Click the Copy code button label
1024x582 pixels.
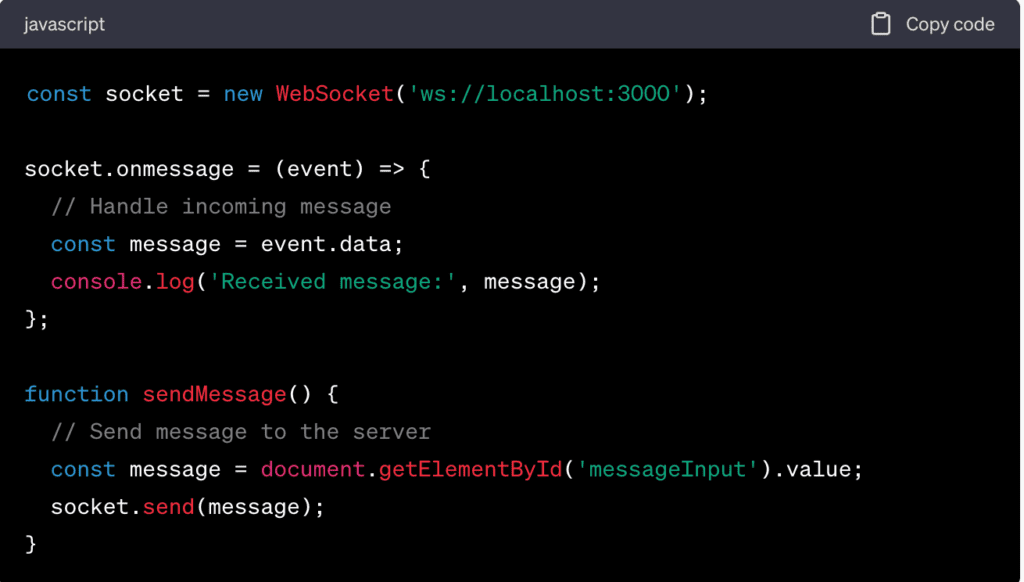tap(950, 24)
